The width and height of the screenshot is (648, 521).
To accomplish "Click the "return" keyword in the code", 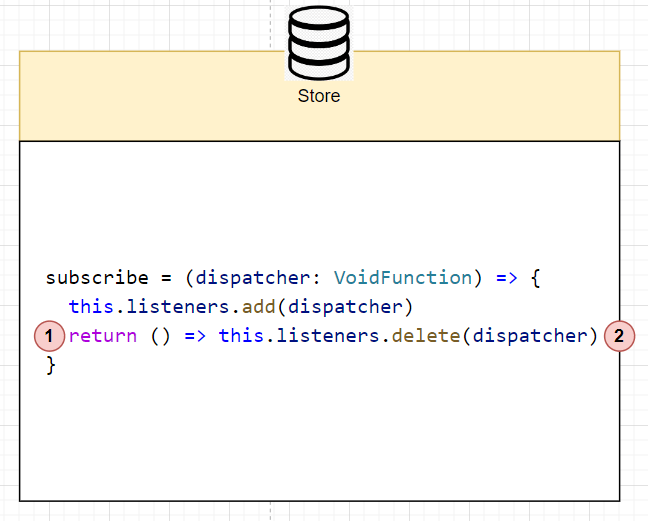I will coord(103,336).
